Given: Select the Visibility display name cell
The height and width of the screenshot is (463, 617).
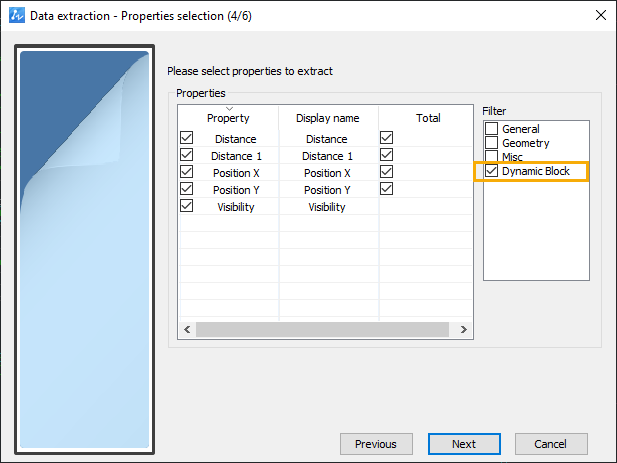Looking at the screenshot, I should click(x=327, y=207).
